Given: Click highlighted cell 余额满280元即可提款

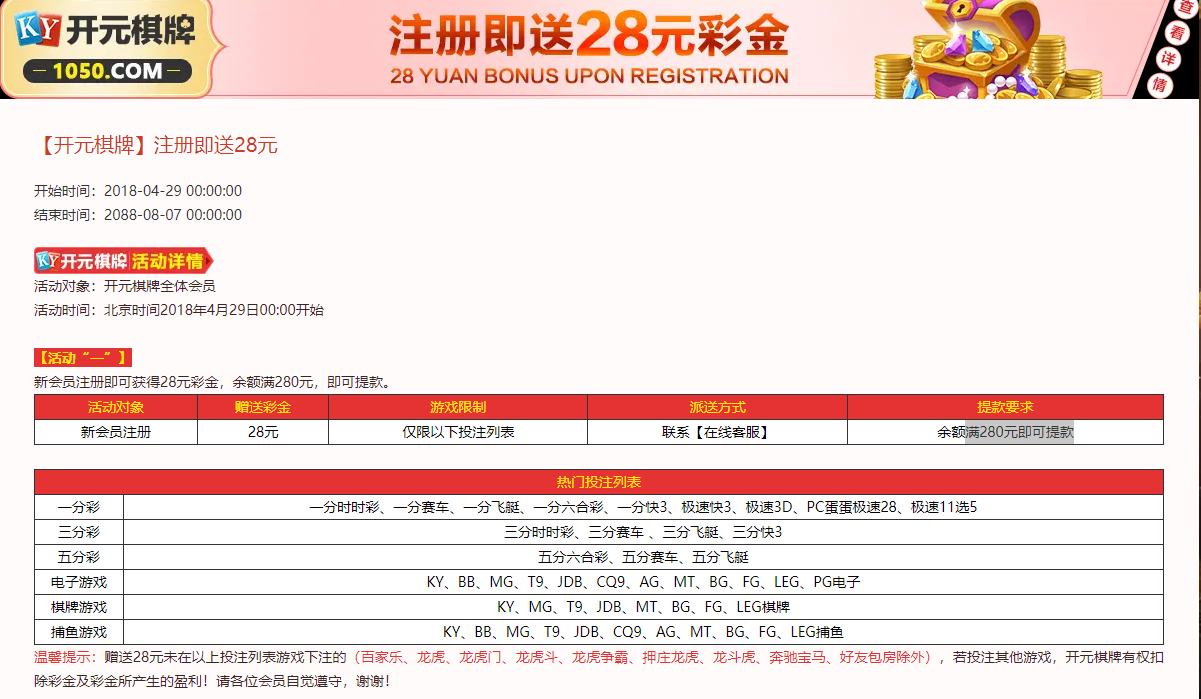Looking at the screenshot, I should pos(1005,433).
